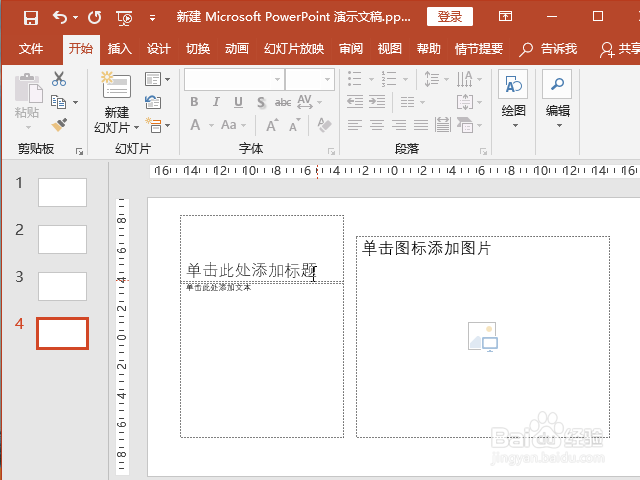Toggle text Shadow effect
This screenshot has width=640, height=480.
pyautogui.click(x=261, y=102)
